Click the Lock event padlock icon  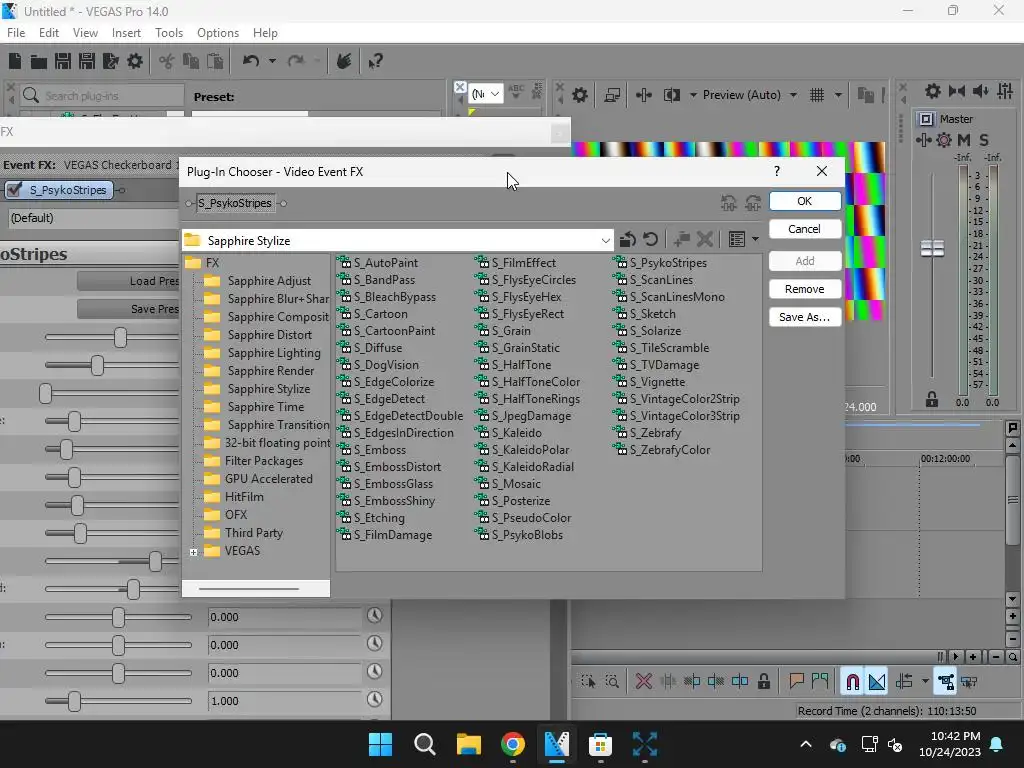point(763,682)
